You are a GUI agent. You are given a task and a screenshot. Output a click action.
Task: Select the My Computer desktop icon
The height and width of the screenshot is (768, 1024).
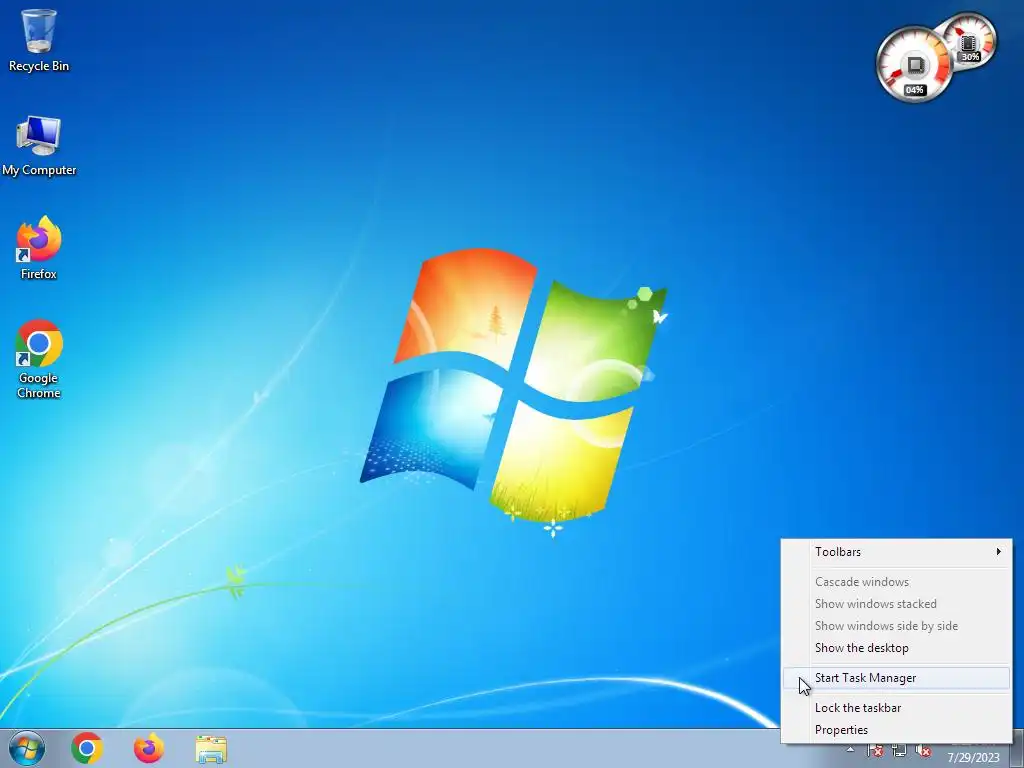(39, 145)
